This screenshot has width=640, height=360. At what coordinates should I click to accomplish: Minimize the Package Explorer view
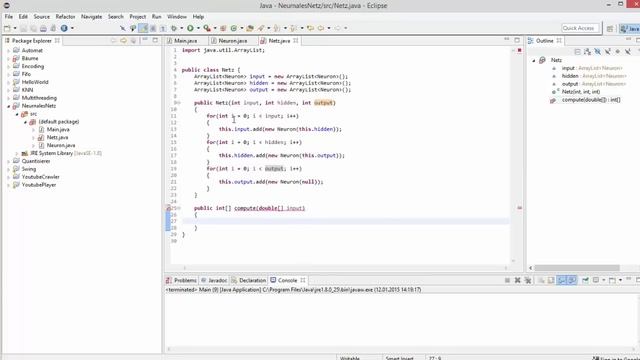click(145, 40)
